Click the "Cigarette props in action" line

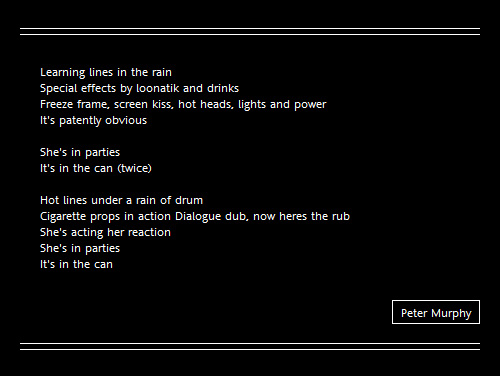tap(195, 216)
